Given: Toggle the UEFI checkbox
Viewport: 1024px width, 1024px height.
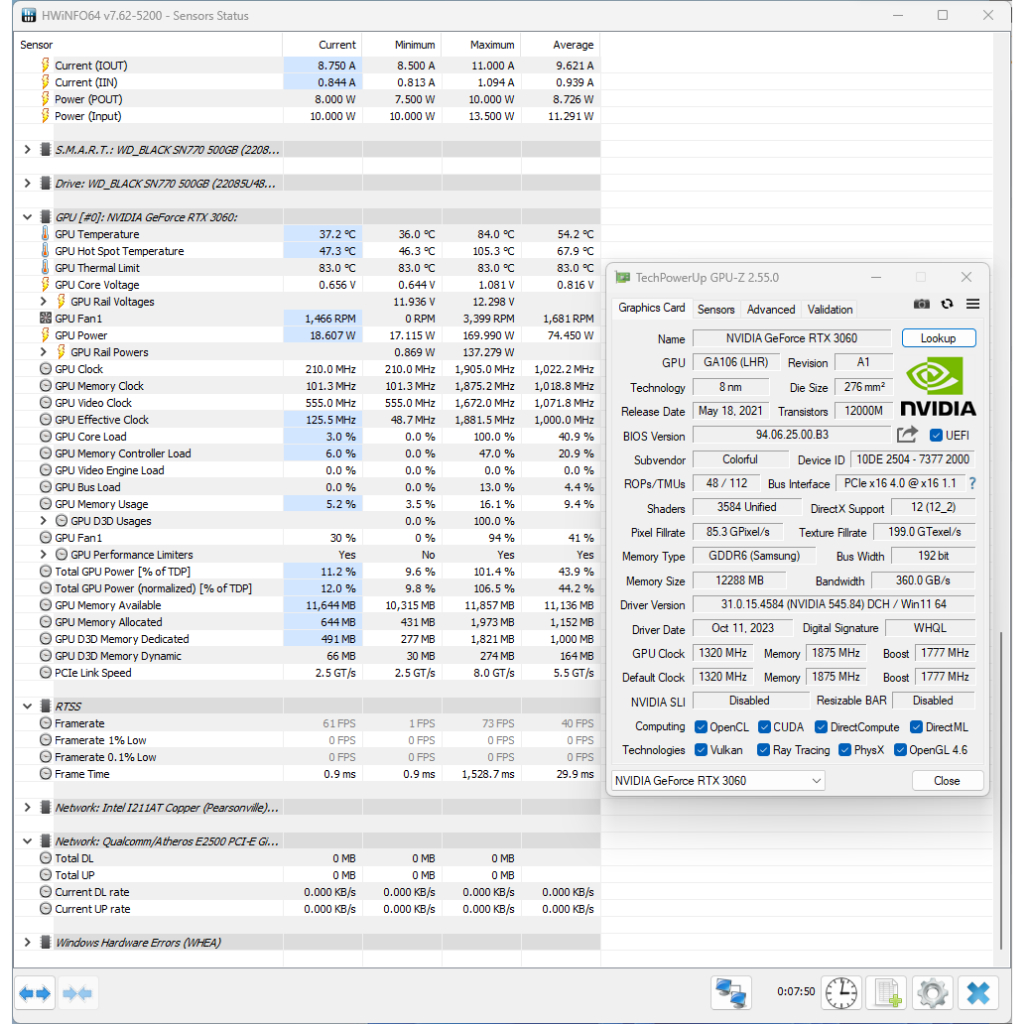Looking at the screenshot, I should 936,436.
